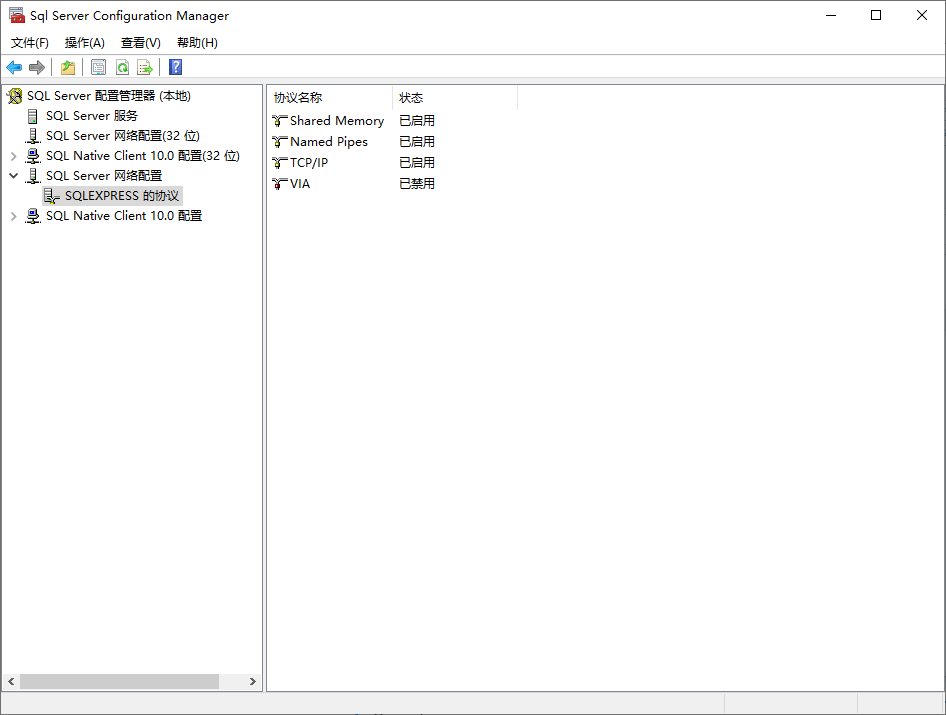Click the Up one level folder icon
Screen dimensions: 946x715
coord(68,67)
